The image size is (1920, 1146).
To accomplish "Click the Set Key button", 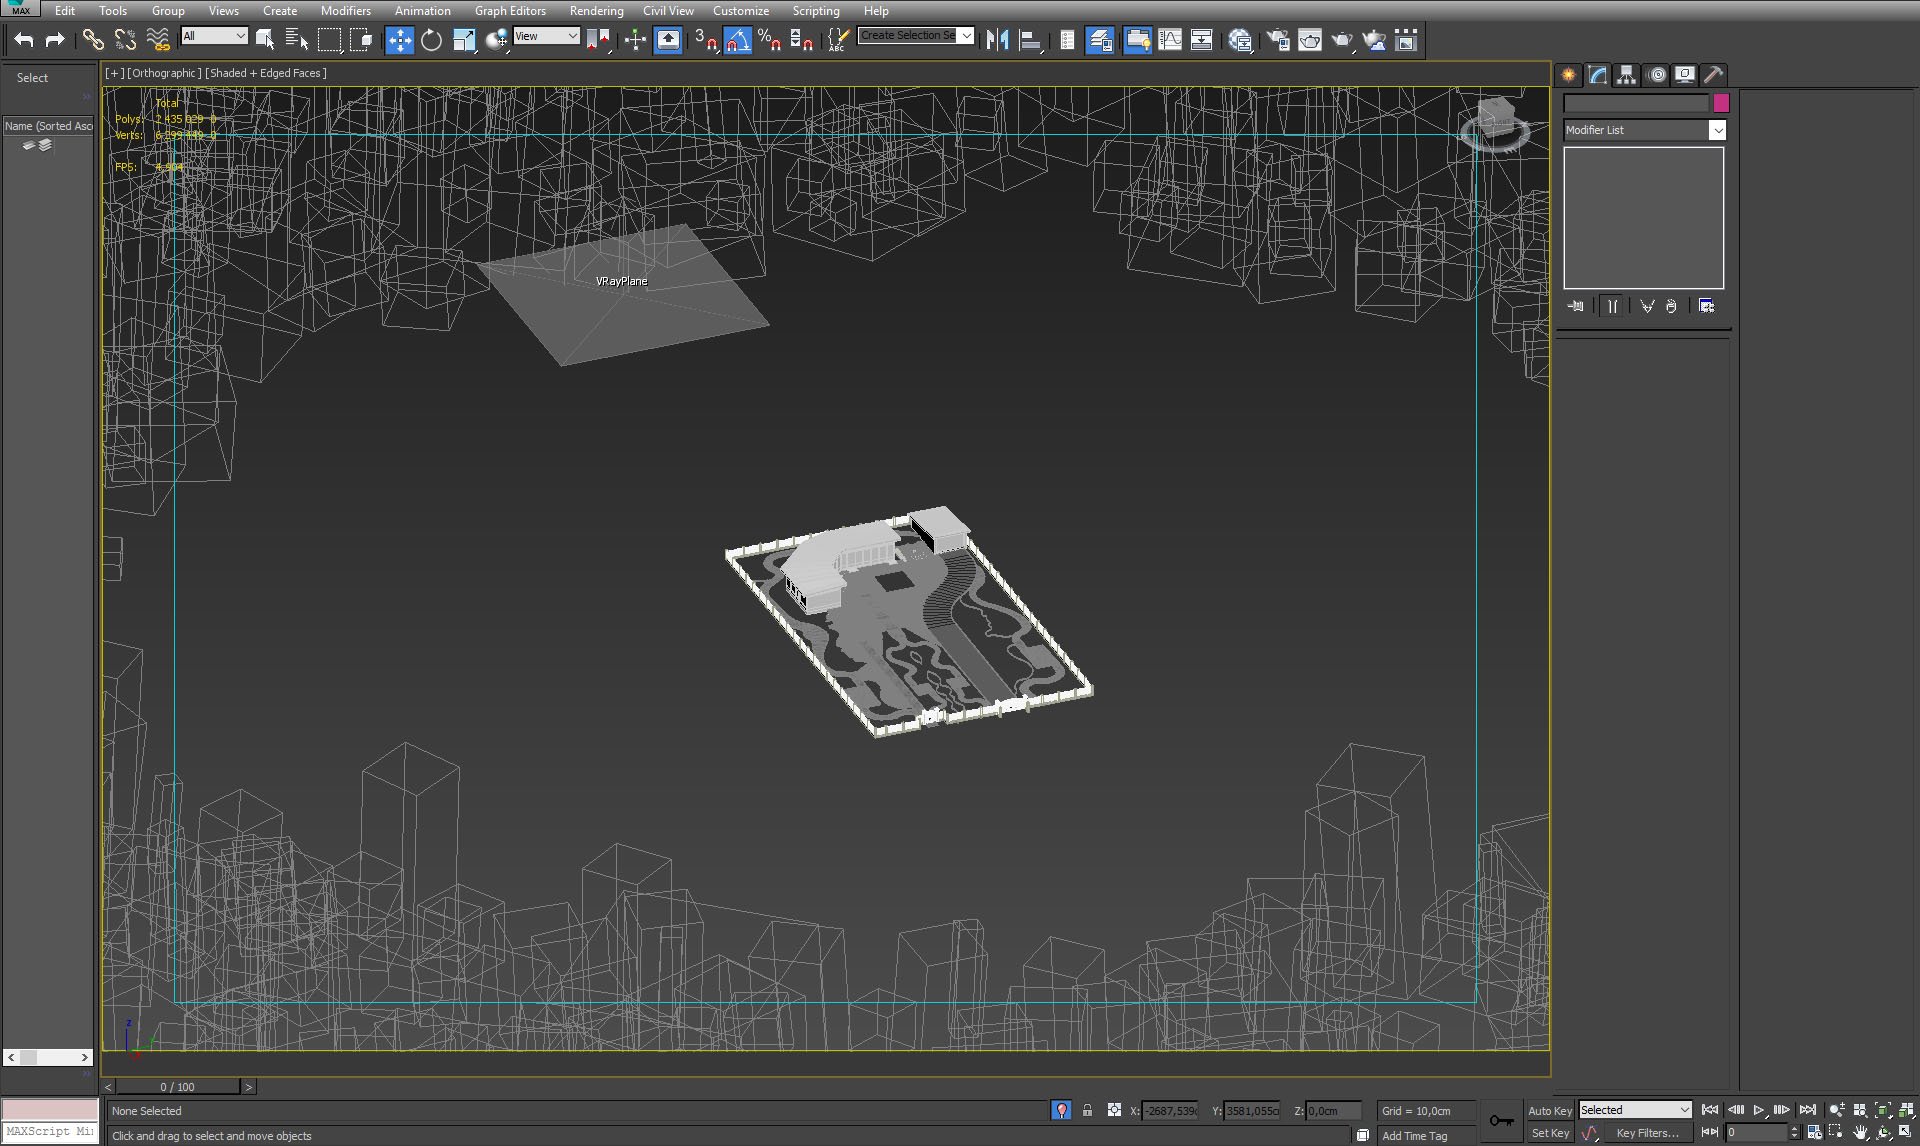I will coord(1549,1133).
